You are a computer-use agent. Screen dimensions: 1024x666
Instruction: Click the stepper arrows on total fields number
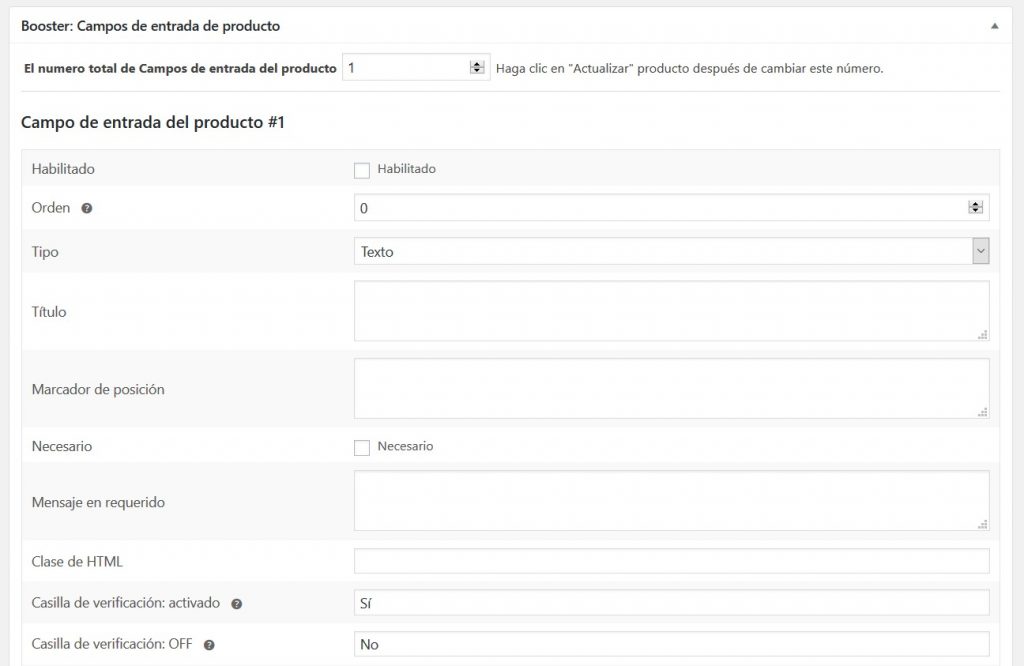(x=476, y=68)
